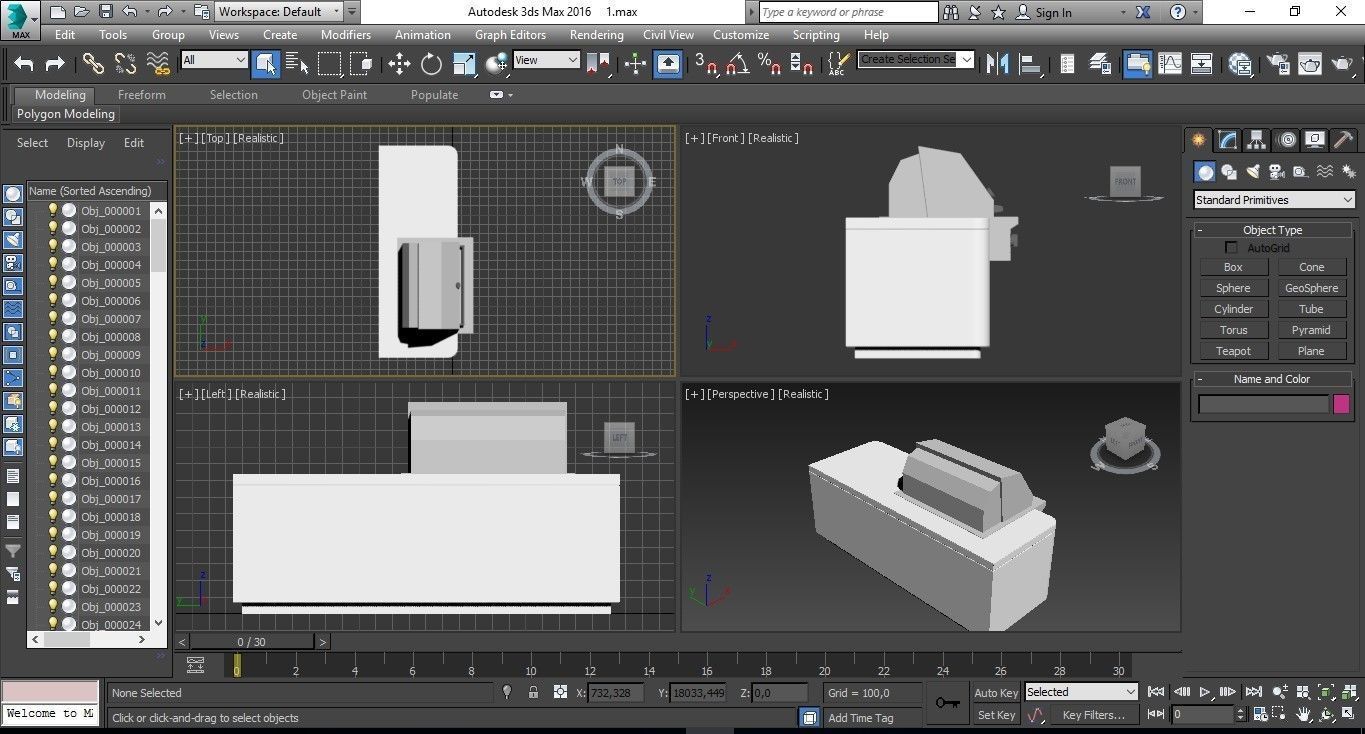This screenshot has width=1365, height=734.
Task: Select Obj_000010 in scene explorer
Action: [111, 373]
